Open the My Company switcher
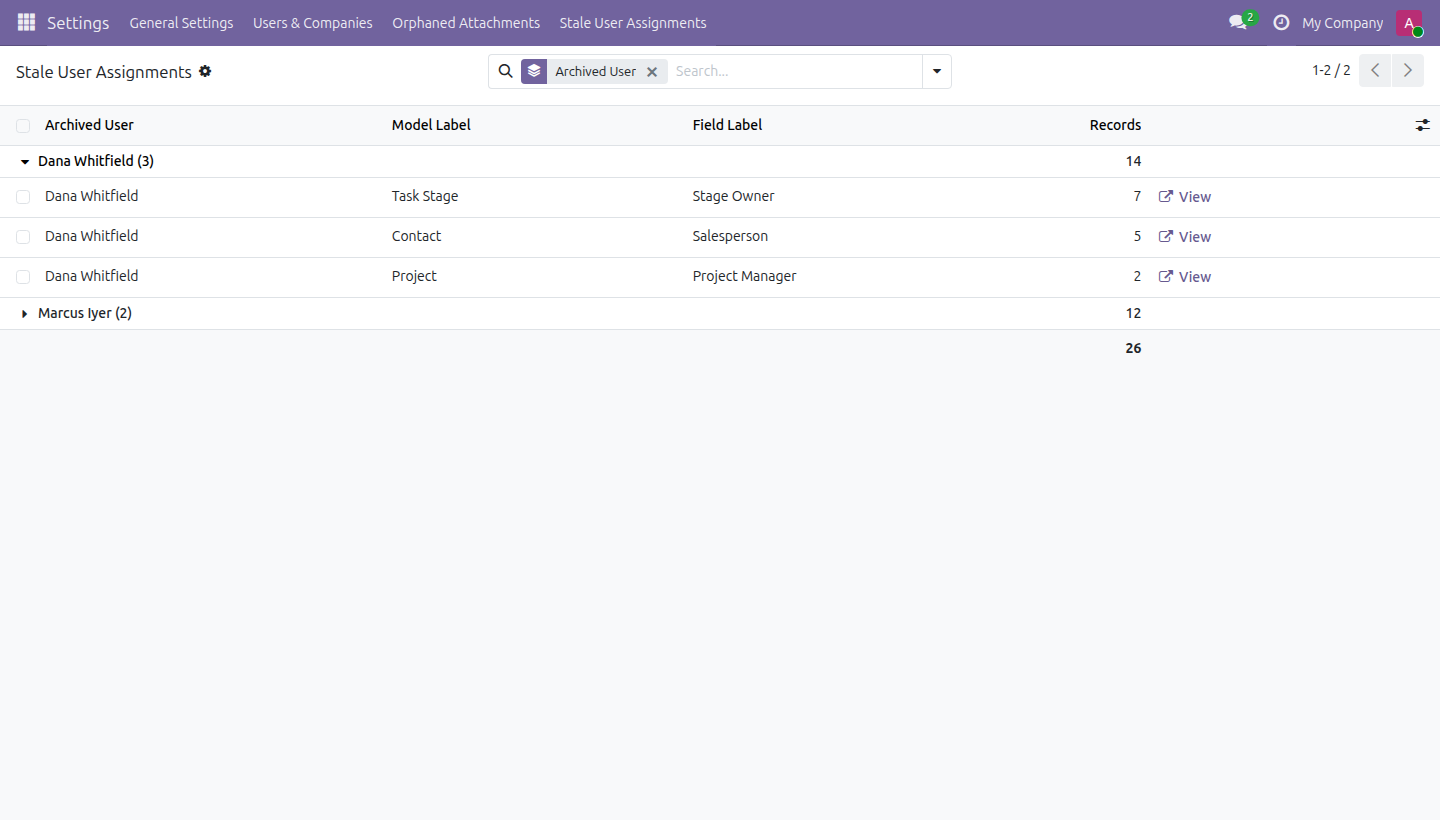This screenshot has width=1440, height=820. [x=1342, y=23]
